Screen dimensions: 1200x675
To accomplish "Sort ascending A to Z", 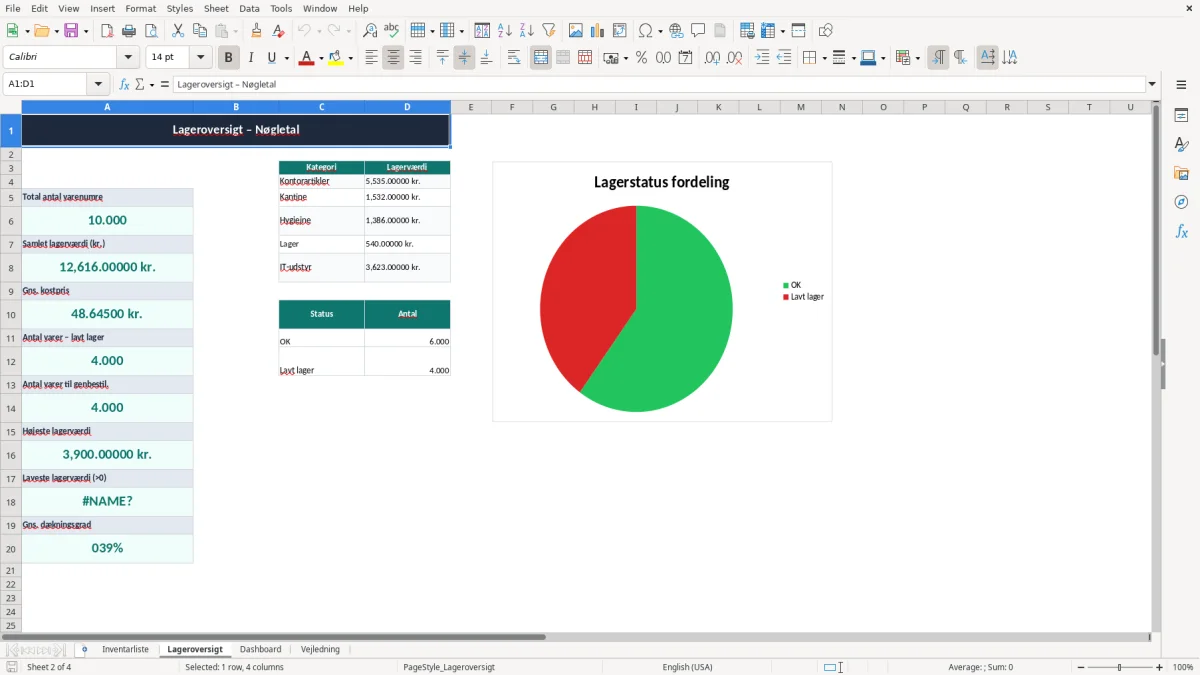I will 505,31.
